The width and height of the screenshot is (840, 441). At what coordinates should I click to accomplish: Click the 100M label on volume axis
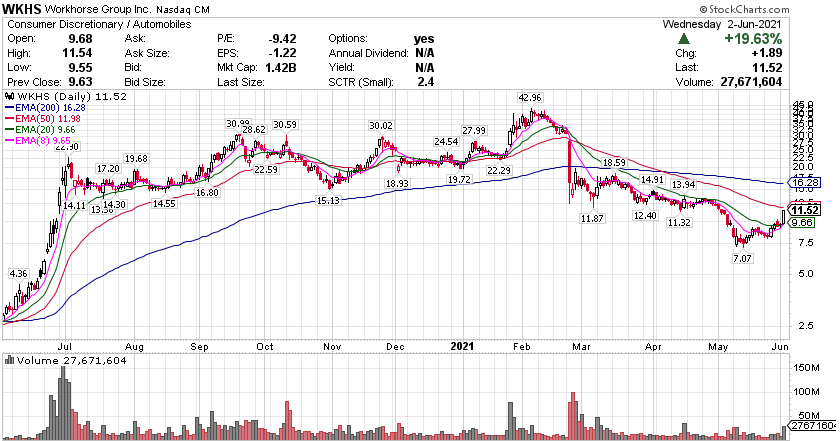[806, 392]
